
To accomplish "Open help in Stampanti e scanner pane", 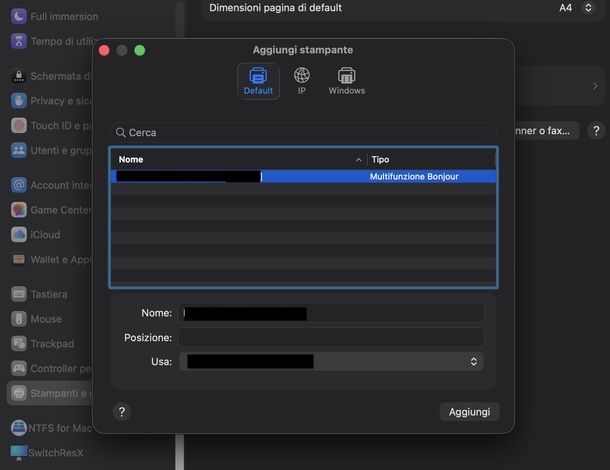I will pyautogui.click(x=596, y=131).
